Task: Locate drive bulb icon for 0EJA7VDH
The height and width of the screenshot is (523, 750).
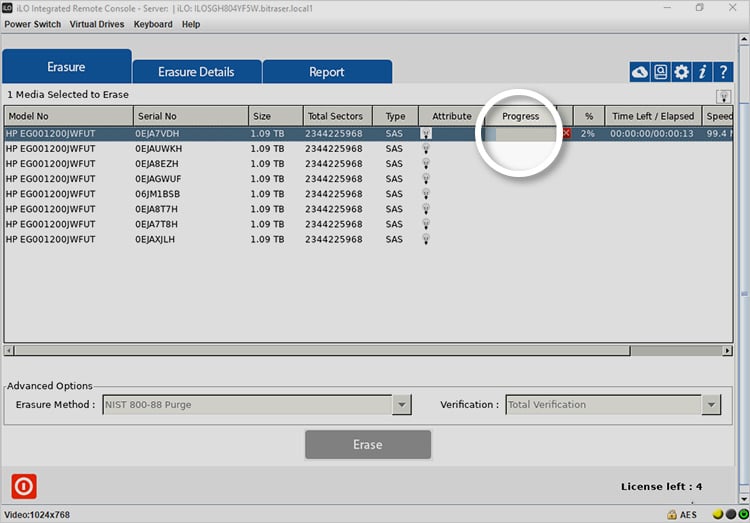Action: pos(426,134)
